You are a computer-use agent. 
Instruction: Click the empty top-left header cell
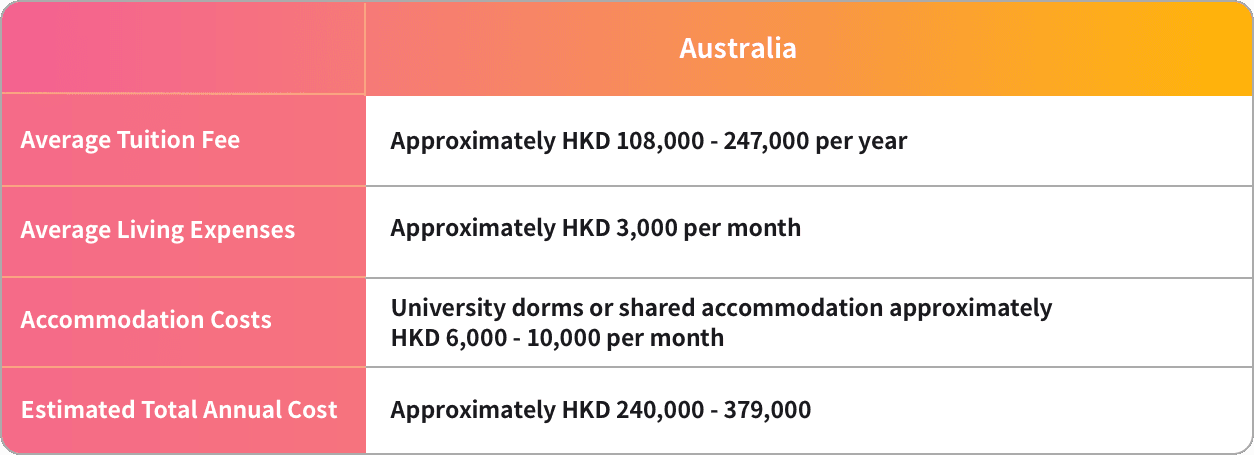click(x=184, y=48)
